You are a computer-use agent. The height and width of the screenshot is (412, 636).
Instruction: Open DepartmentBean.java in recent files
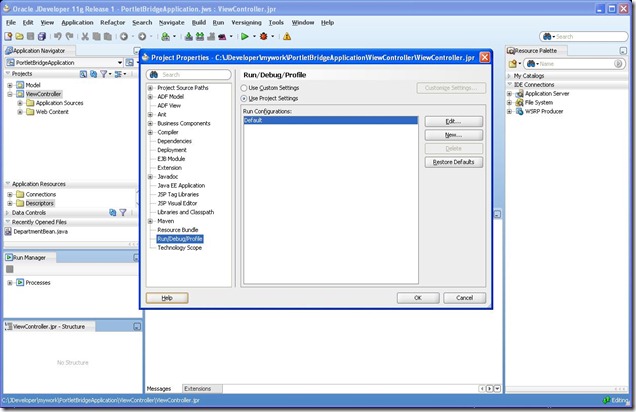point(40,232)
